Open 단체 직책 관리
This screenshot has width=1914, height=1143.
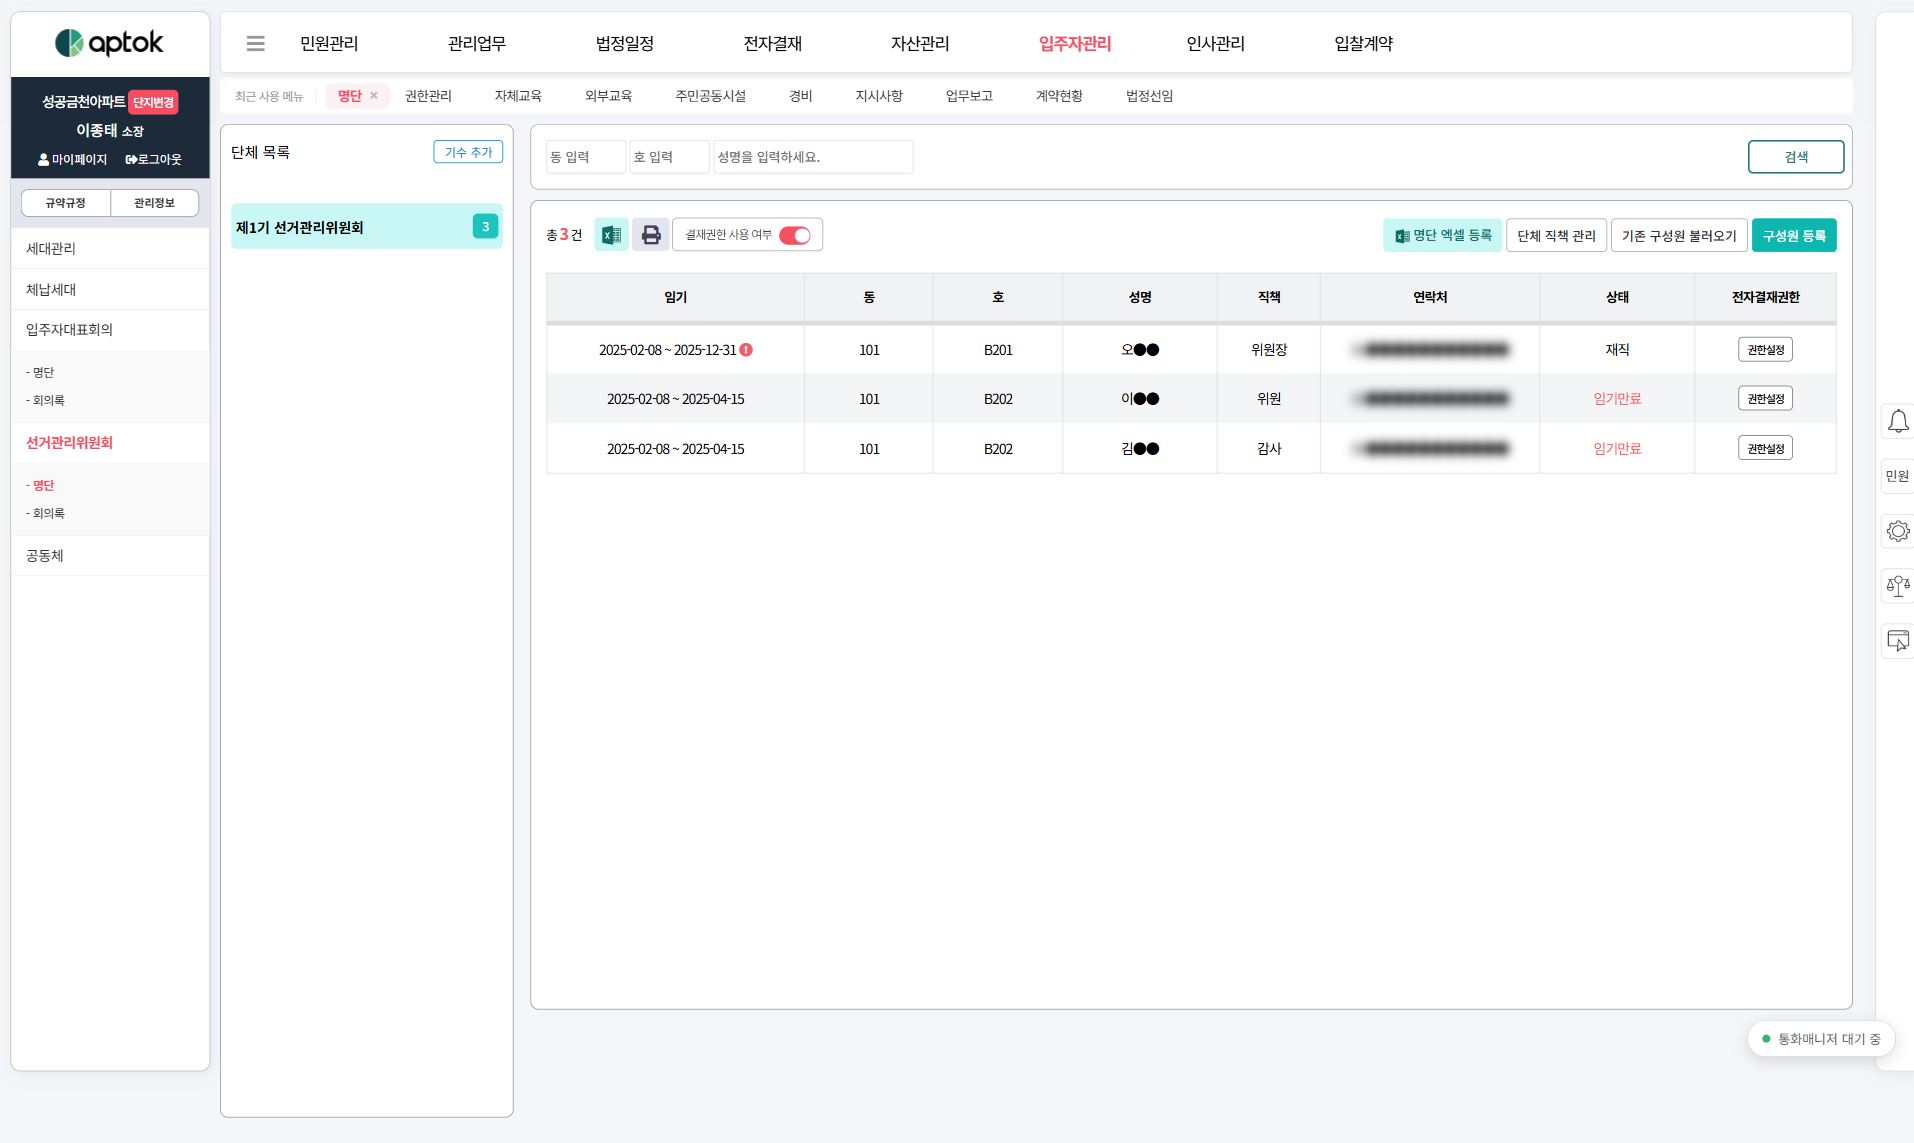[x=1556, y=235]
